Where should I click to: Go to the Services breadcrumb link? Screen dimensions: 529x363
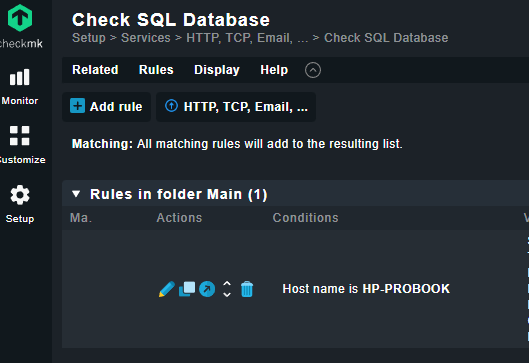pyautogui.click(x=146, y=38)
